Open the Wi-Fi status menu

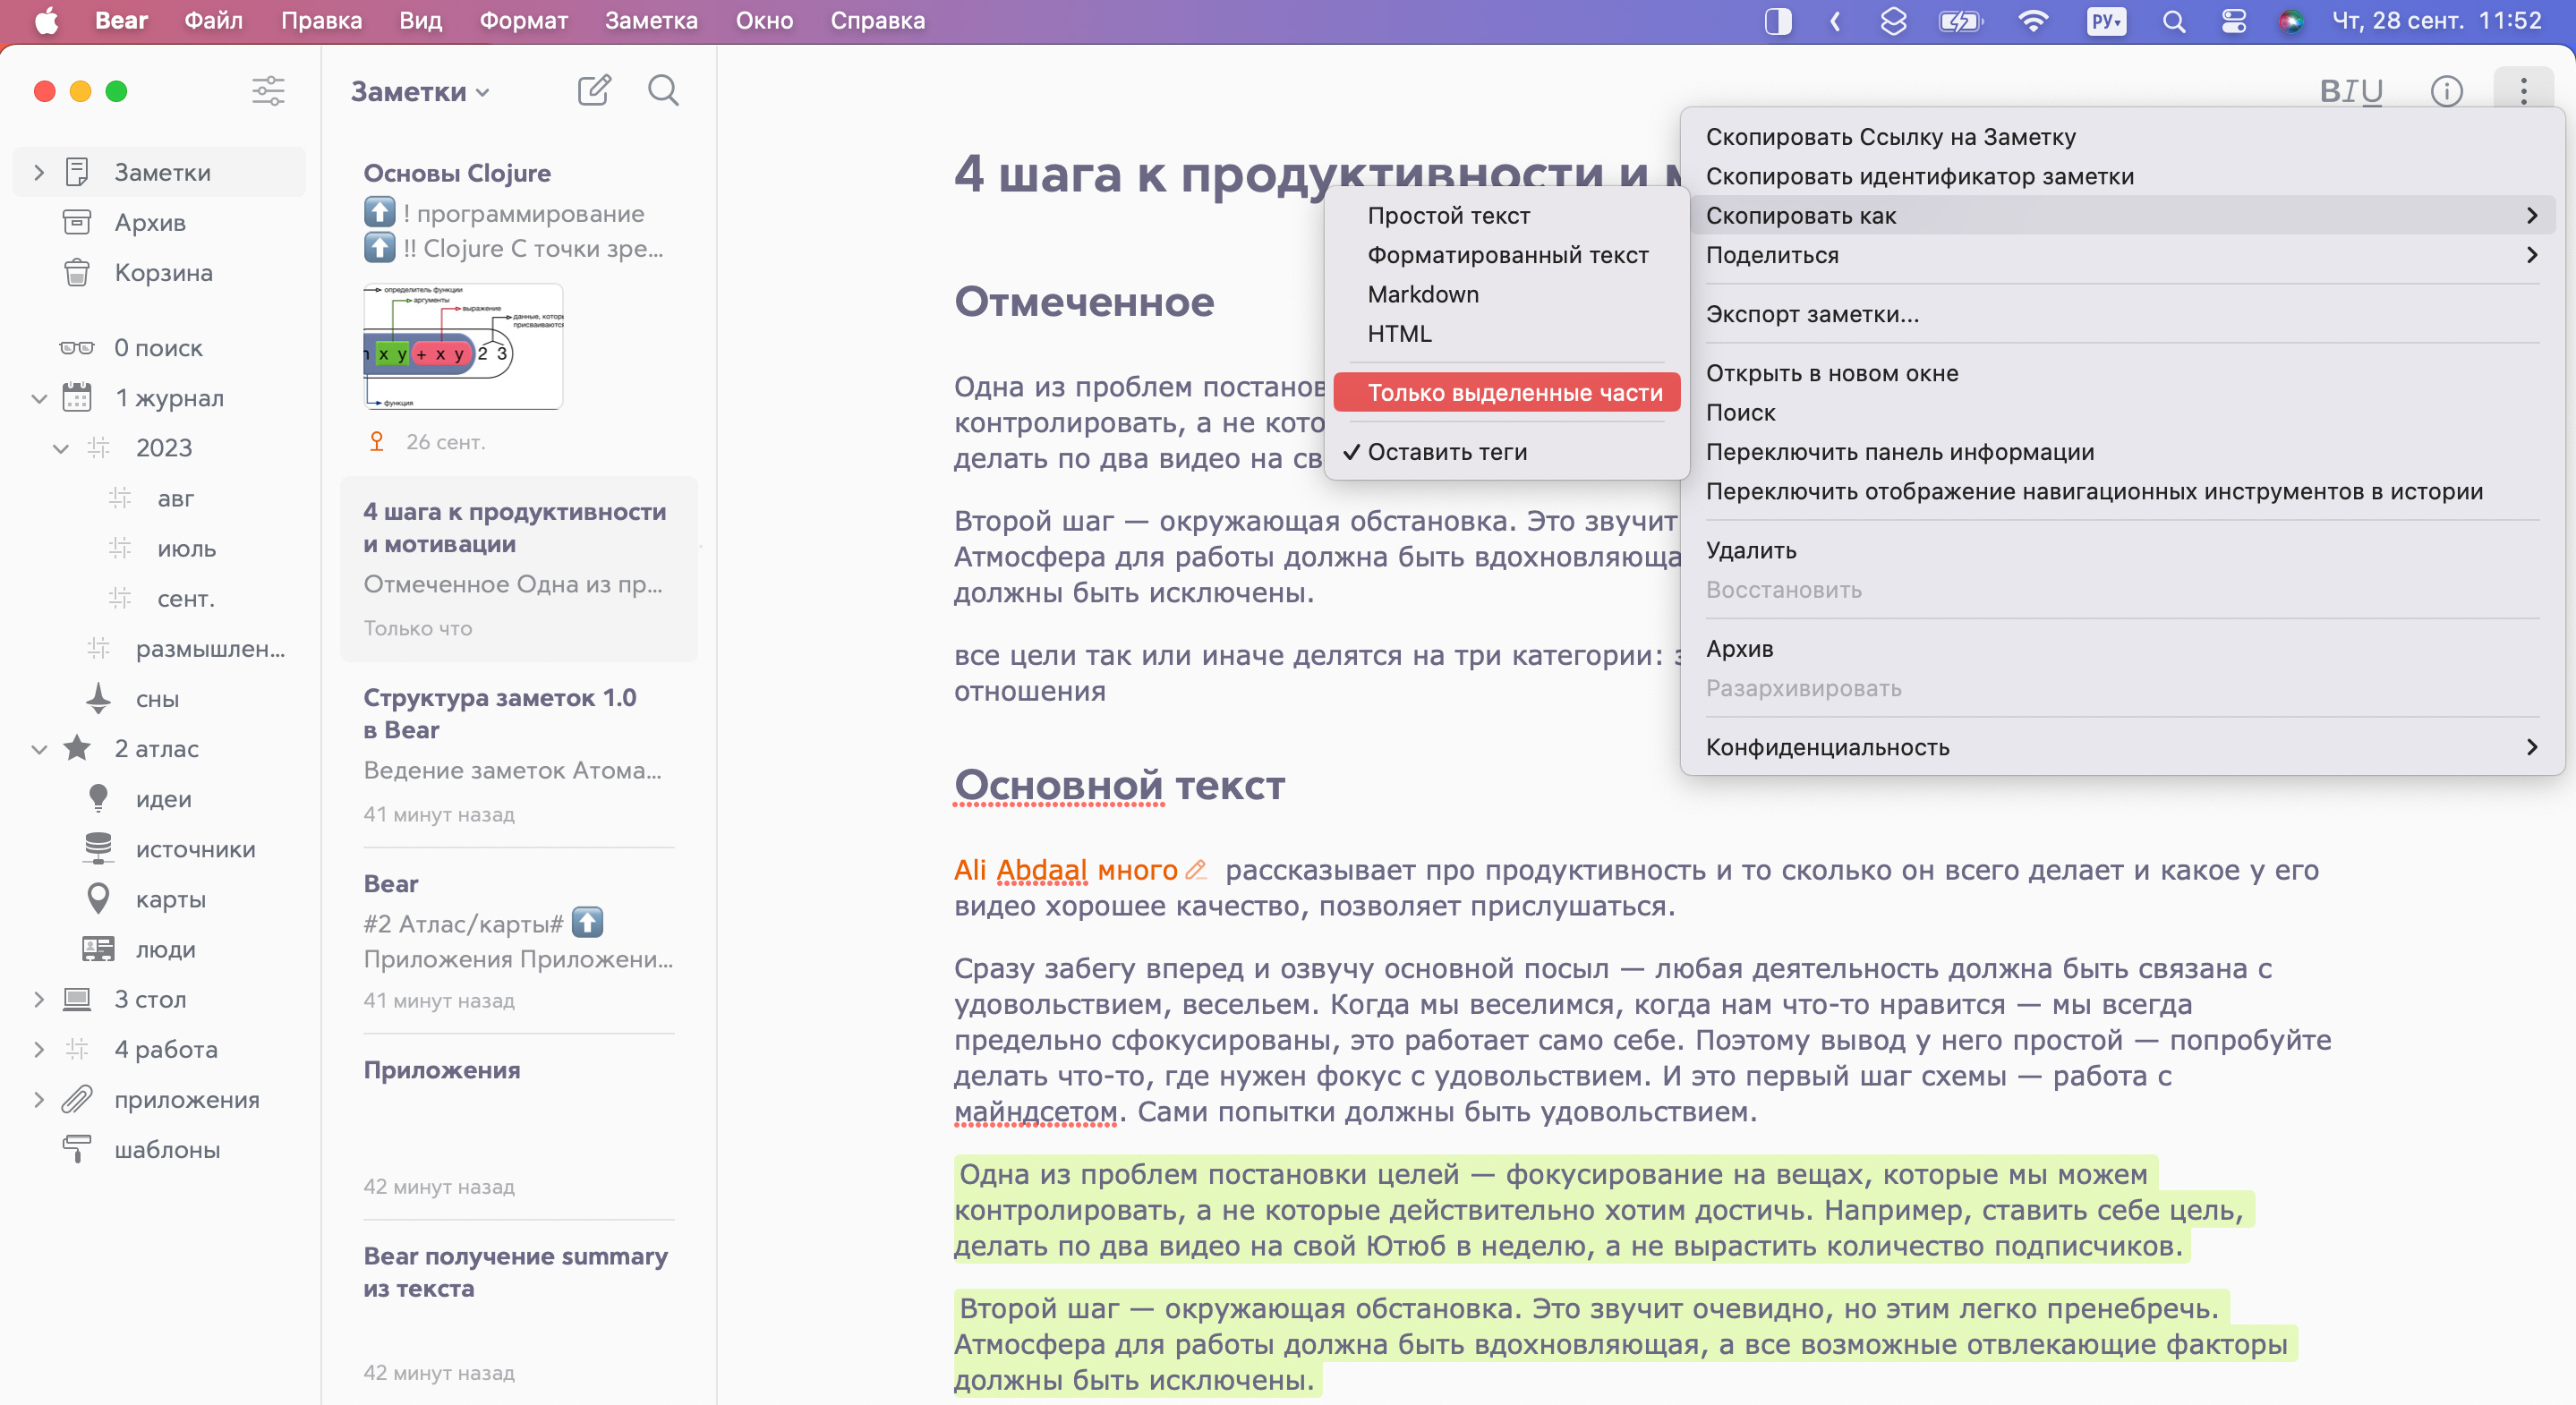[x=2033, y=21]
